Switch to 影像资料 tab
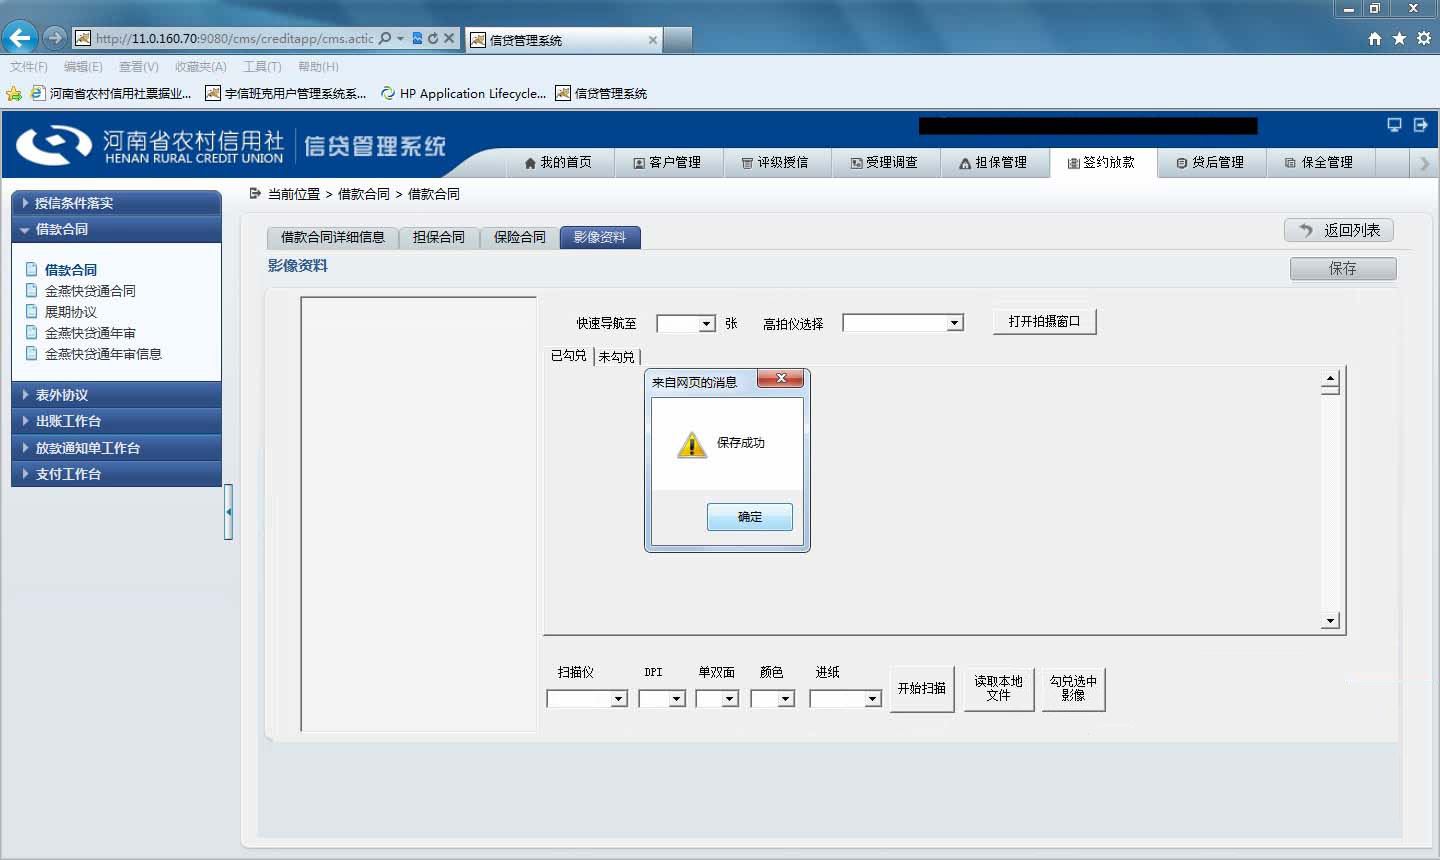This screenshot has width=1440, height=860. pyautogui.click(x=600, y=237)
